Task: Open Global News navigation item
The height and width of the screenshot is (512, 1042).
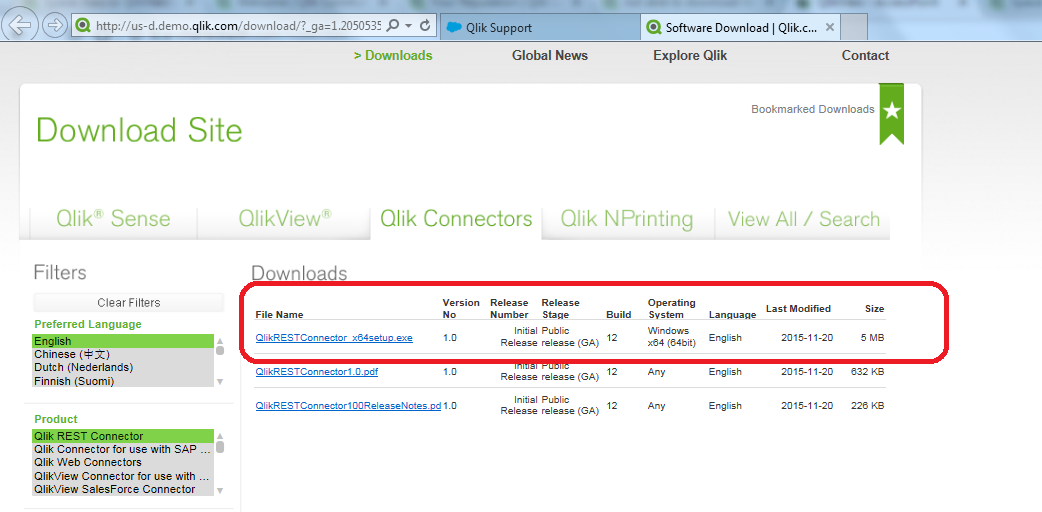Action: point(550,56)
